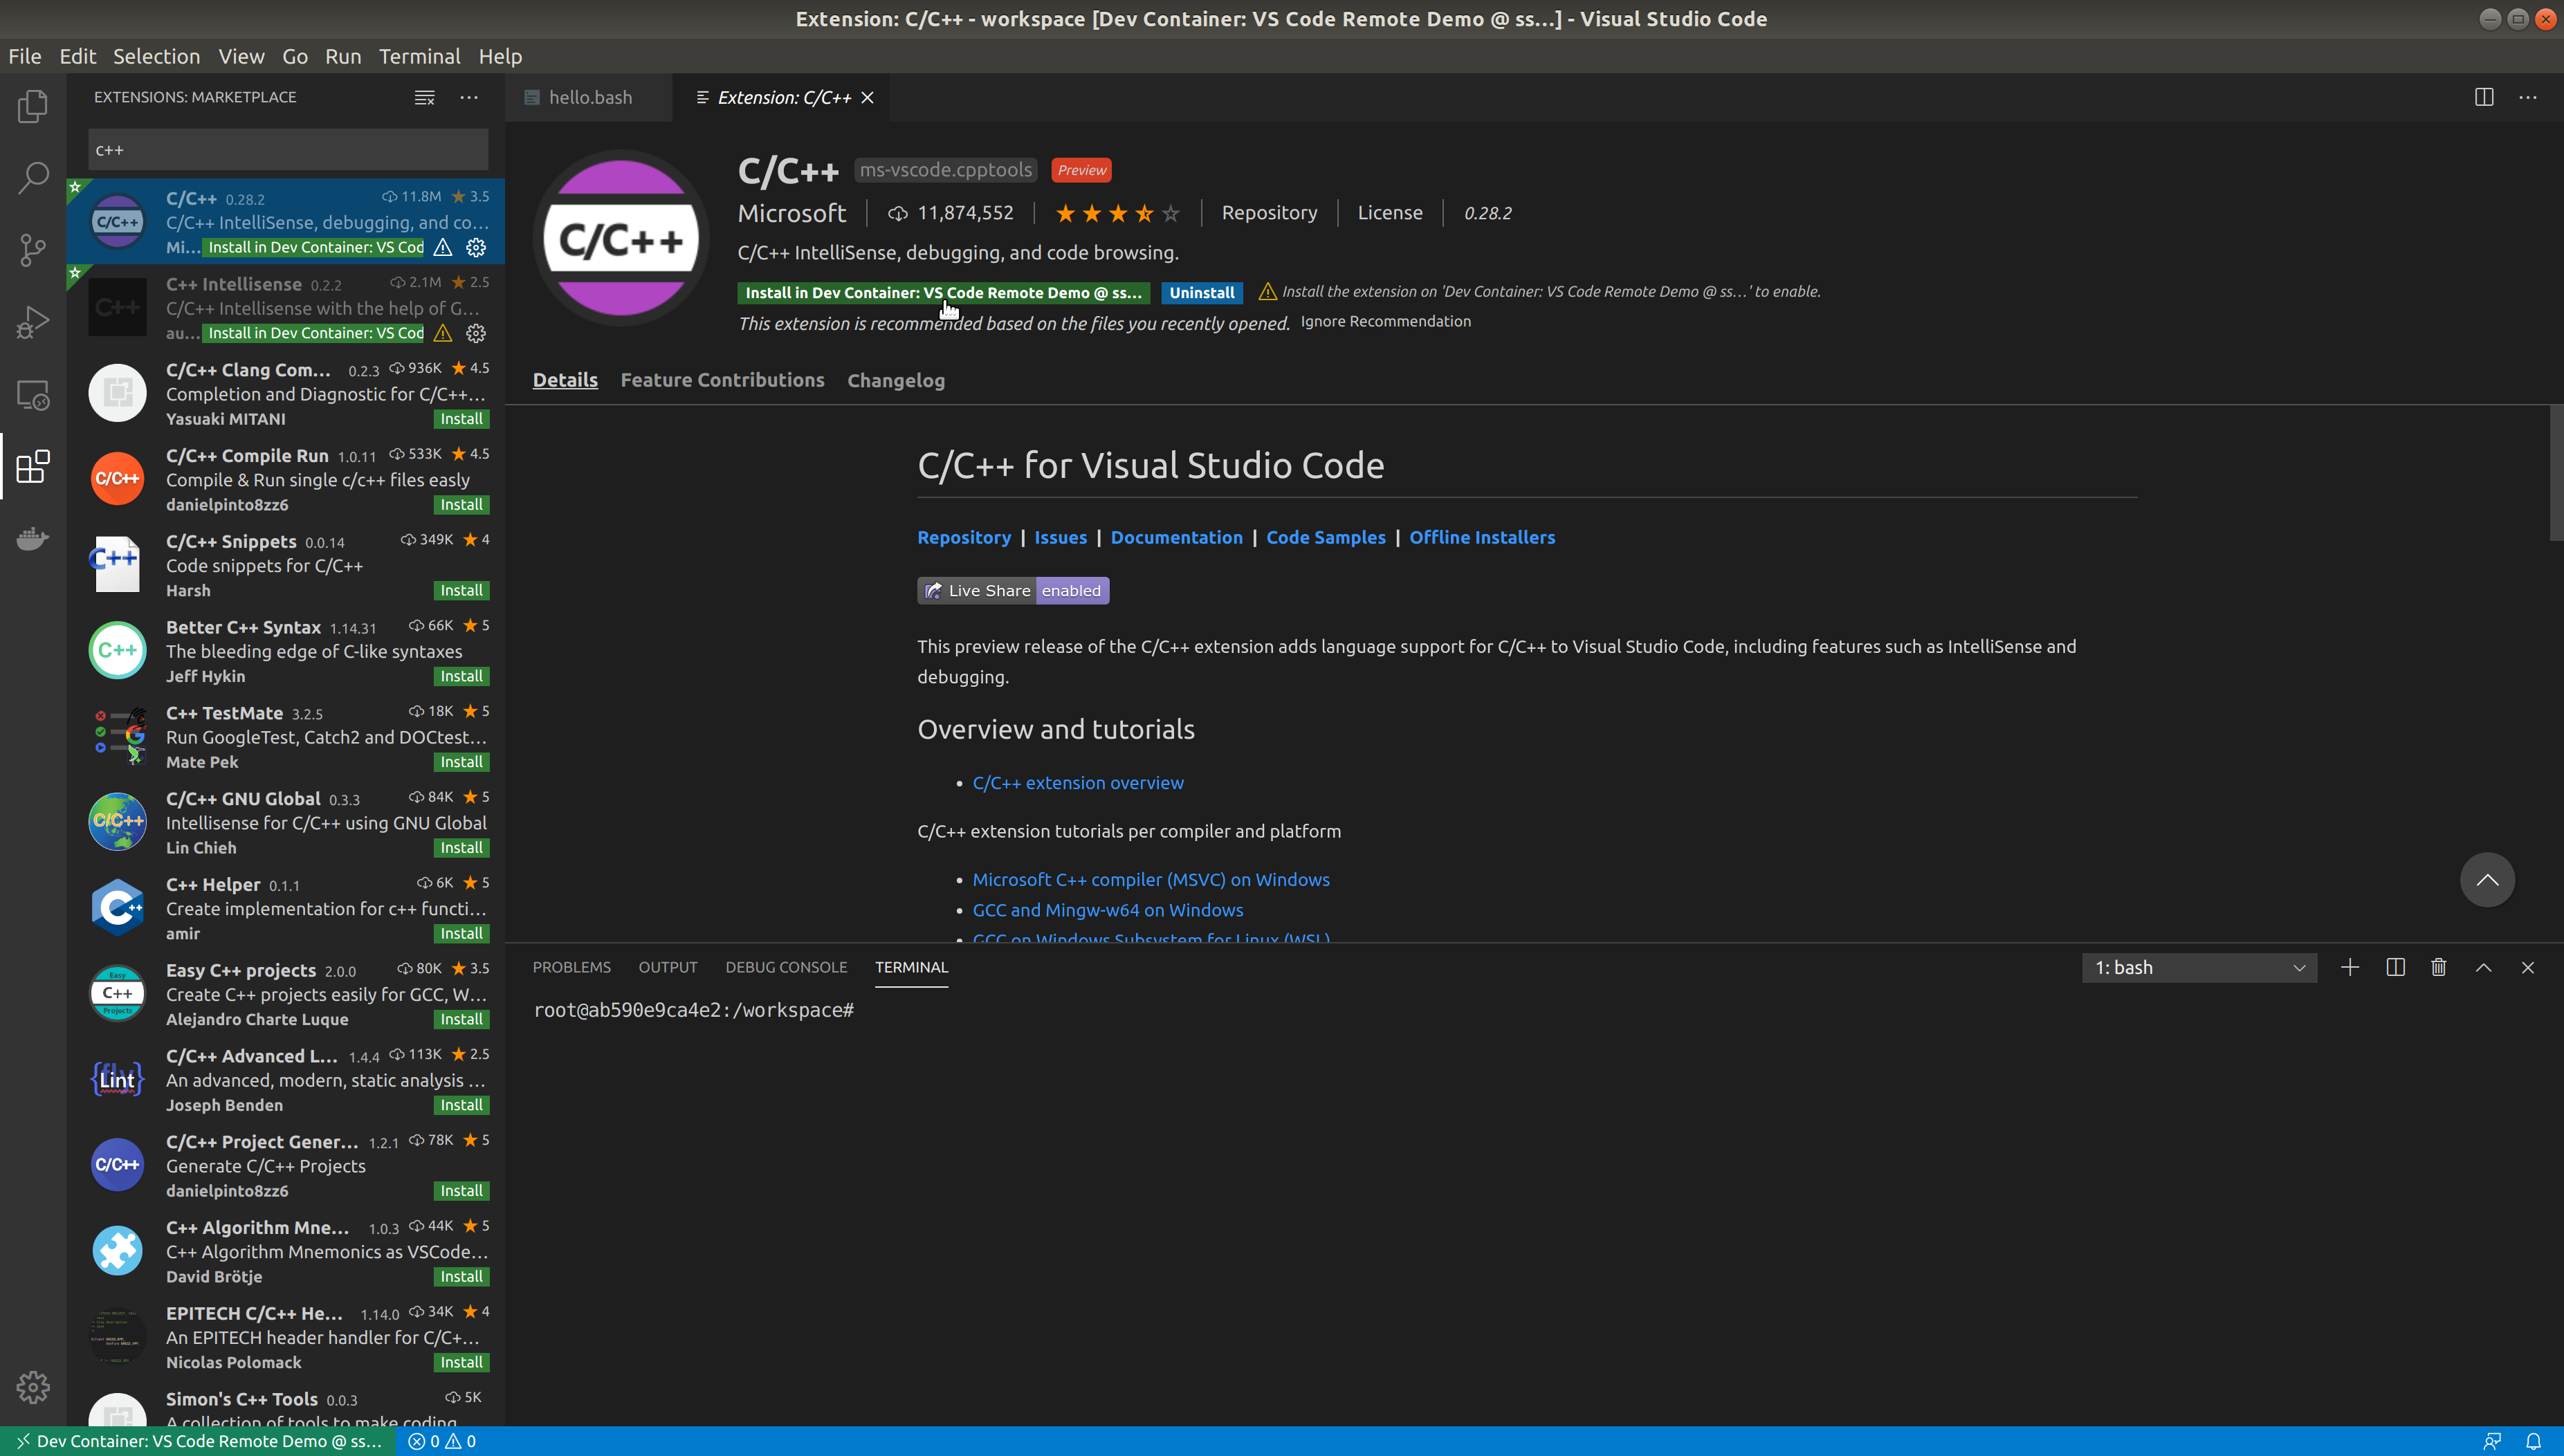Open the Code Samples link
The width and height of the screenshot is (2564, 1456).
click(1326, 537)
